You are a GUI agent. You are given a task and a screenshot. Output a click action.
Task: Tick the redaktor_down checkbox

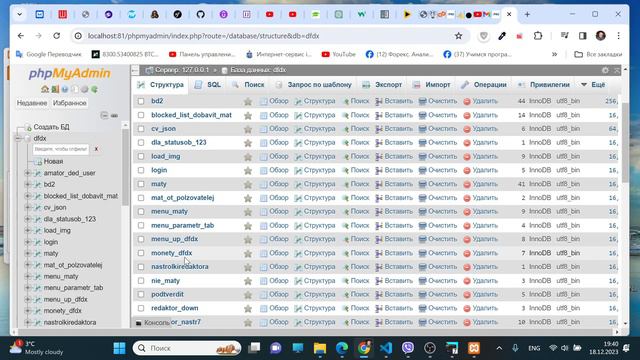pos(141,308)
